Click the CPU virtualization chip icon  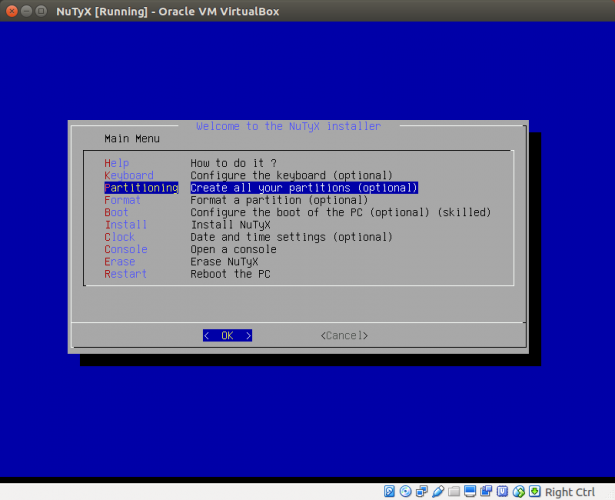pos(502,491)
